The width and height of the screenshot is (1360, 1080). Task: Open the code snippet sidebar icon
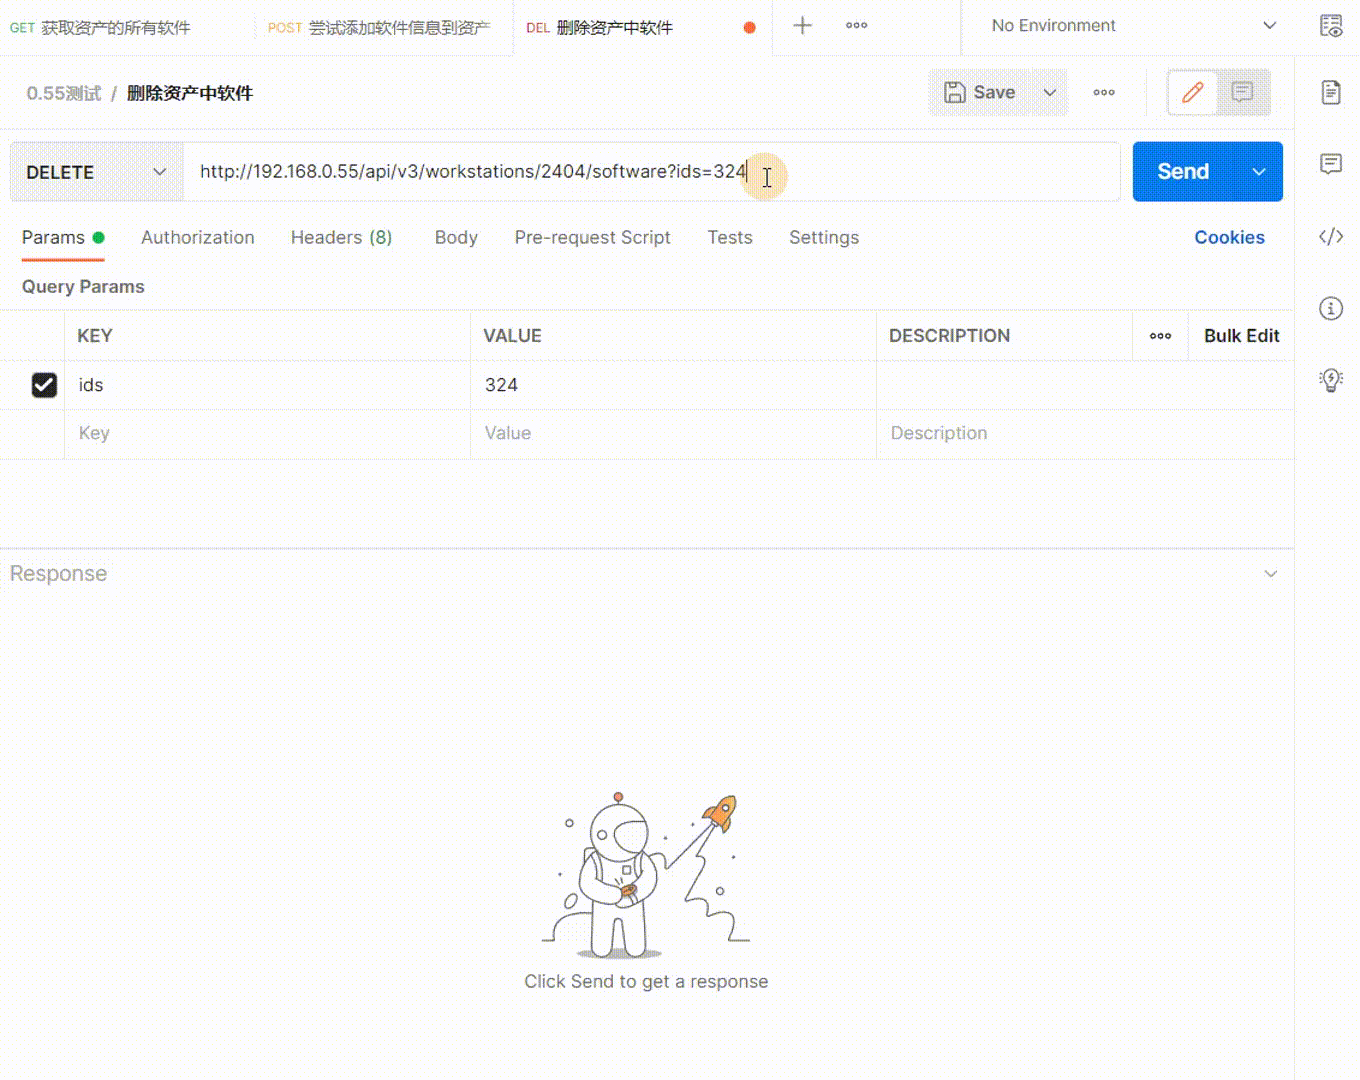tap(1331, 236)
